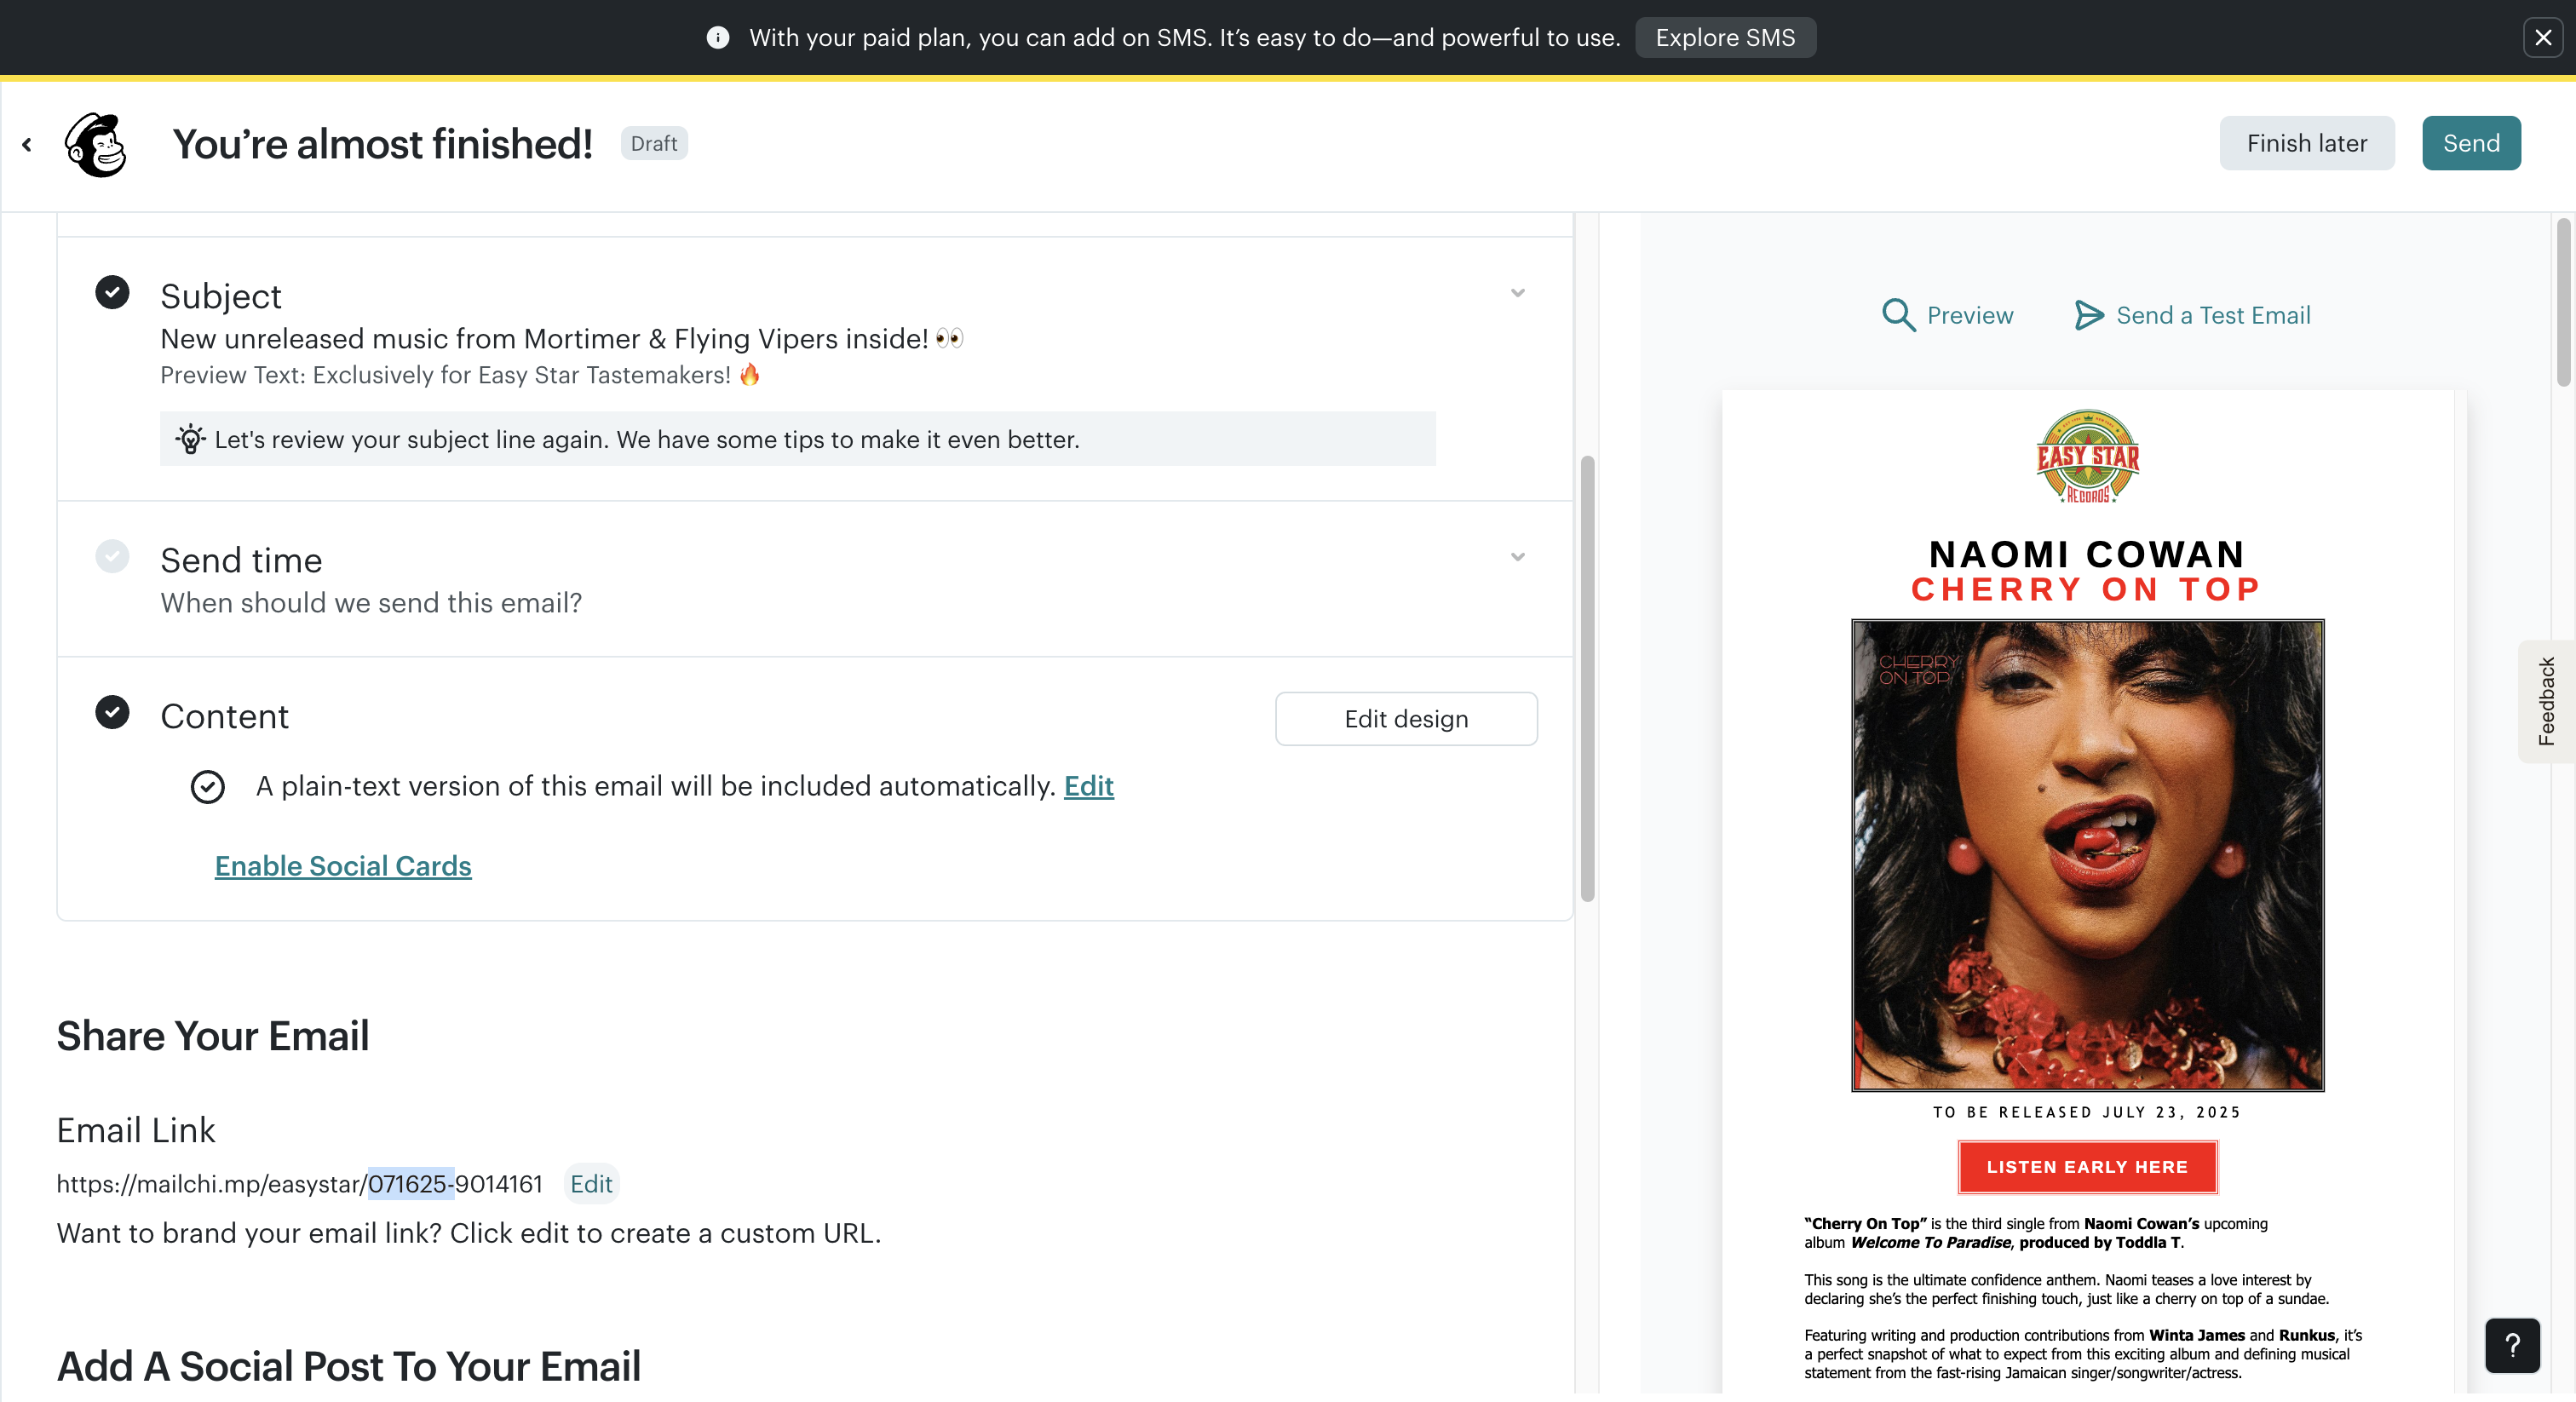Click the info icon in the SMS banner

(717, 38)
